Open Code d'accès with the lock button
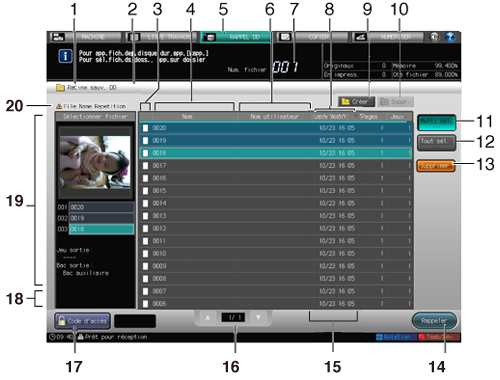The image size is (500, 380). click(x=83, y=321)
